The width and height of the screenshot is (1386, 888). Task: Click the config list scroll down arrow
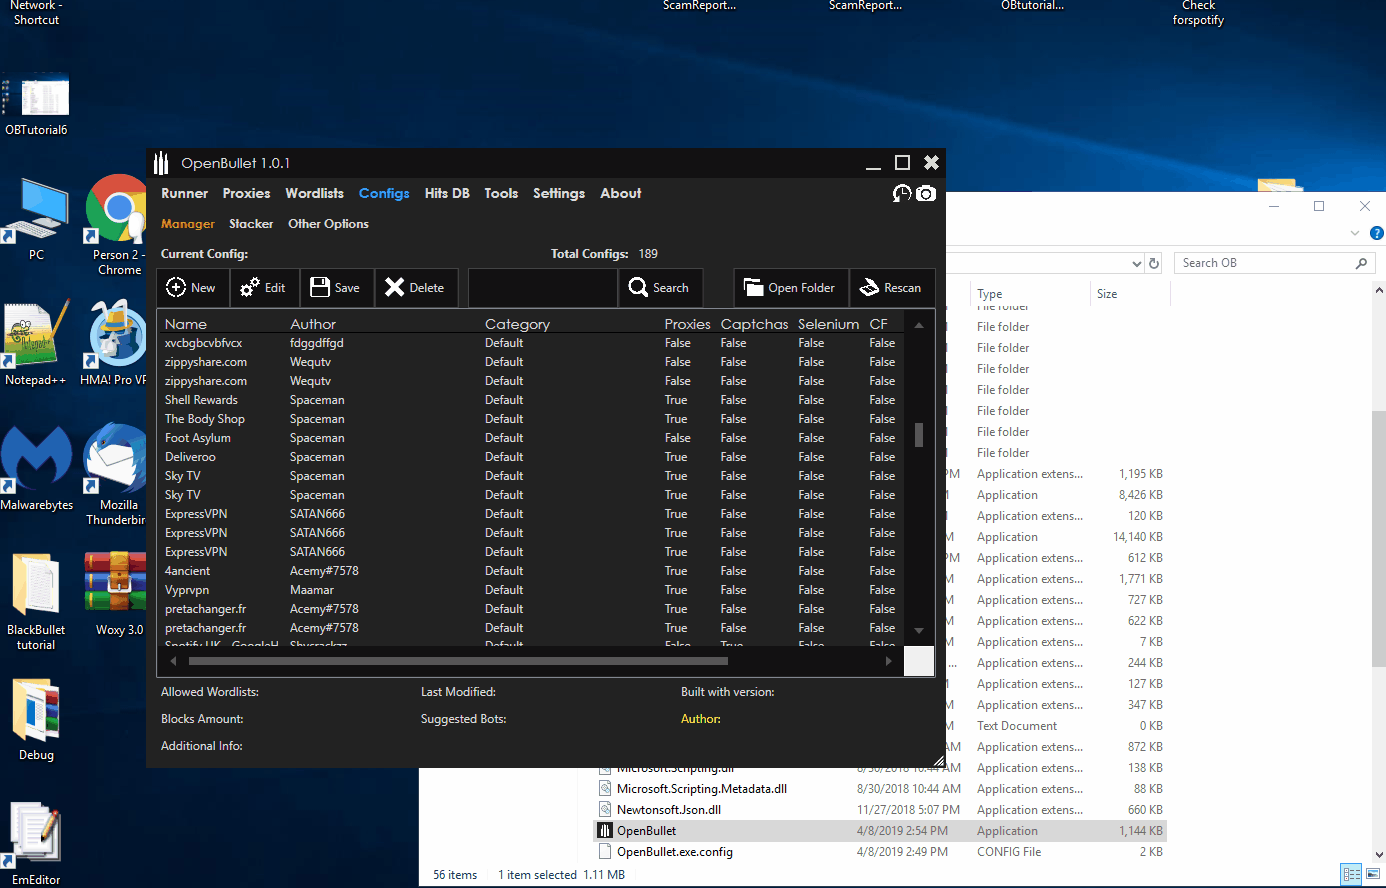point(918,631)
